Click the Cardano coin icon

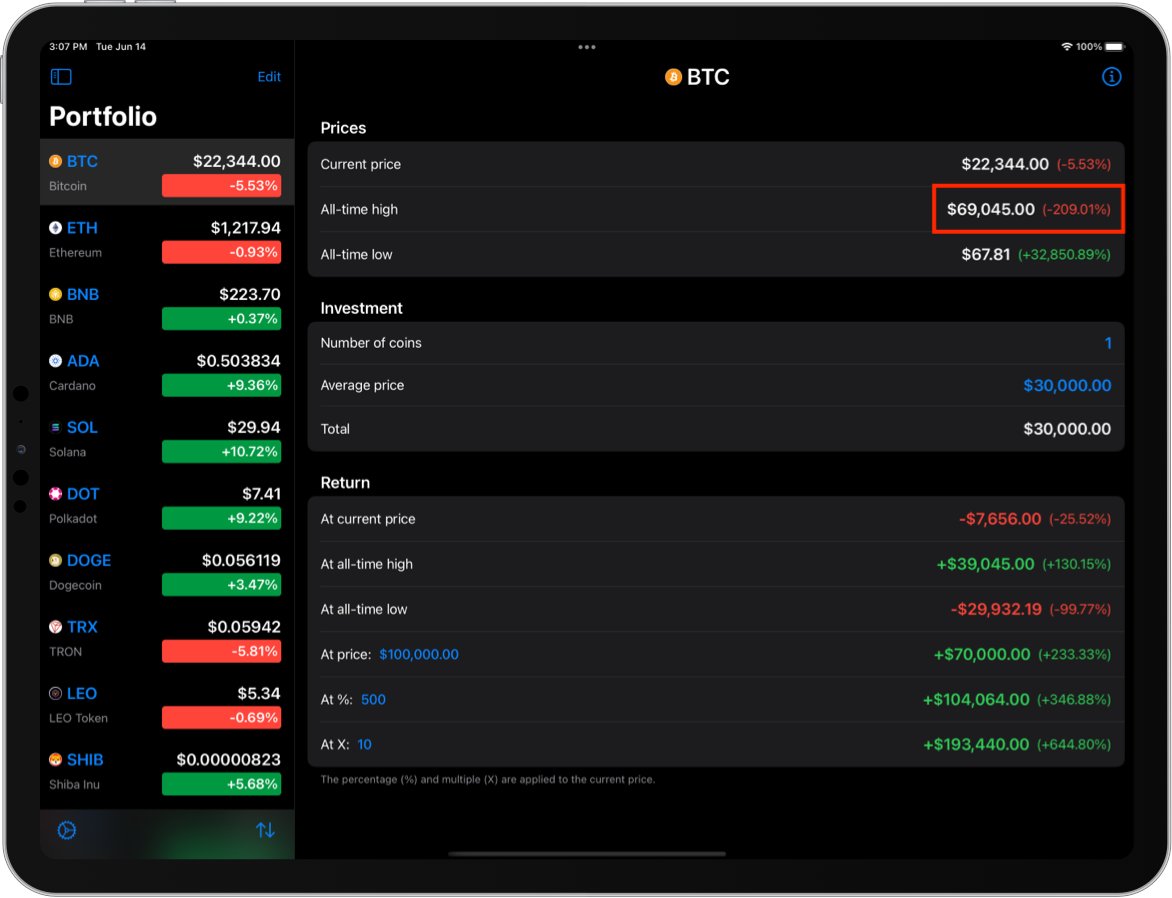click(55, 361)
